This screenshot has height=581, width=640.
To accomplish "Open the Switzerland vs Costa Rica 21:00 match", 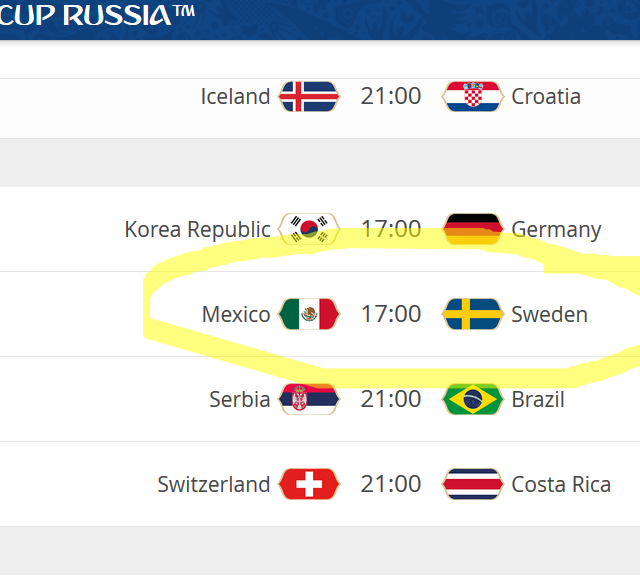I will coord(391,484).
